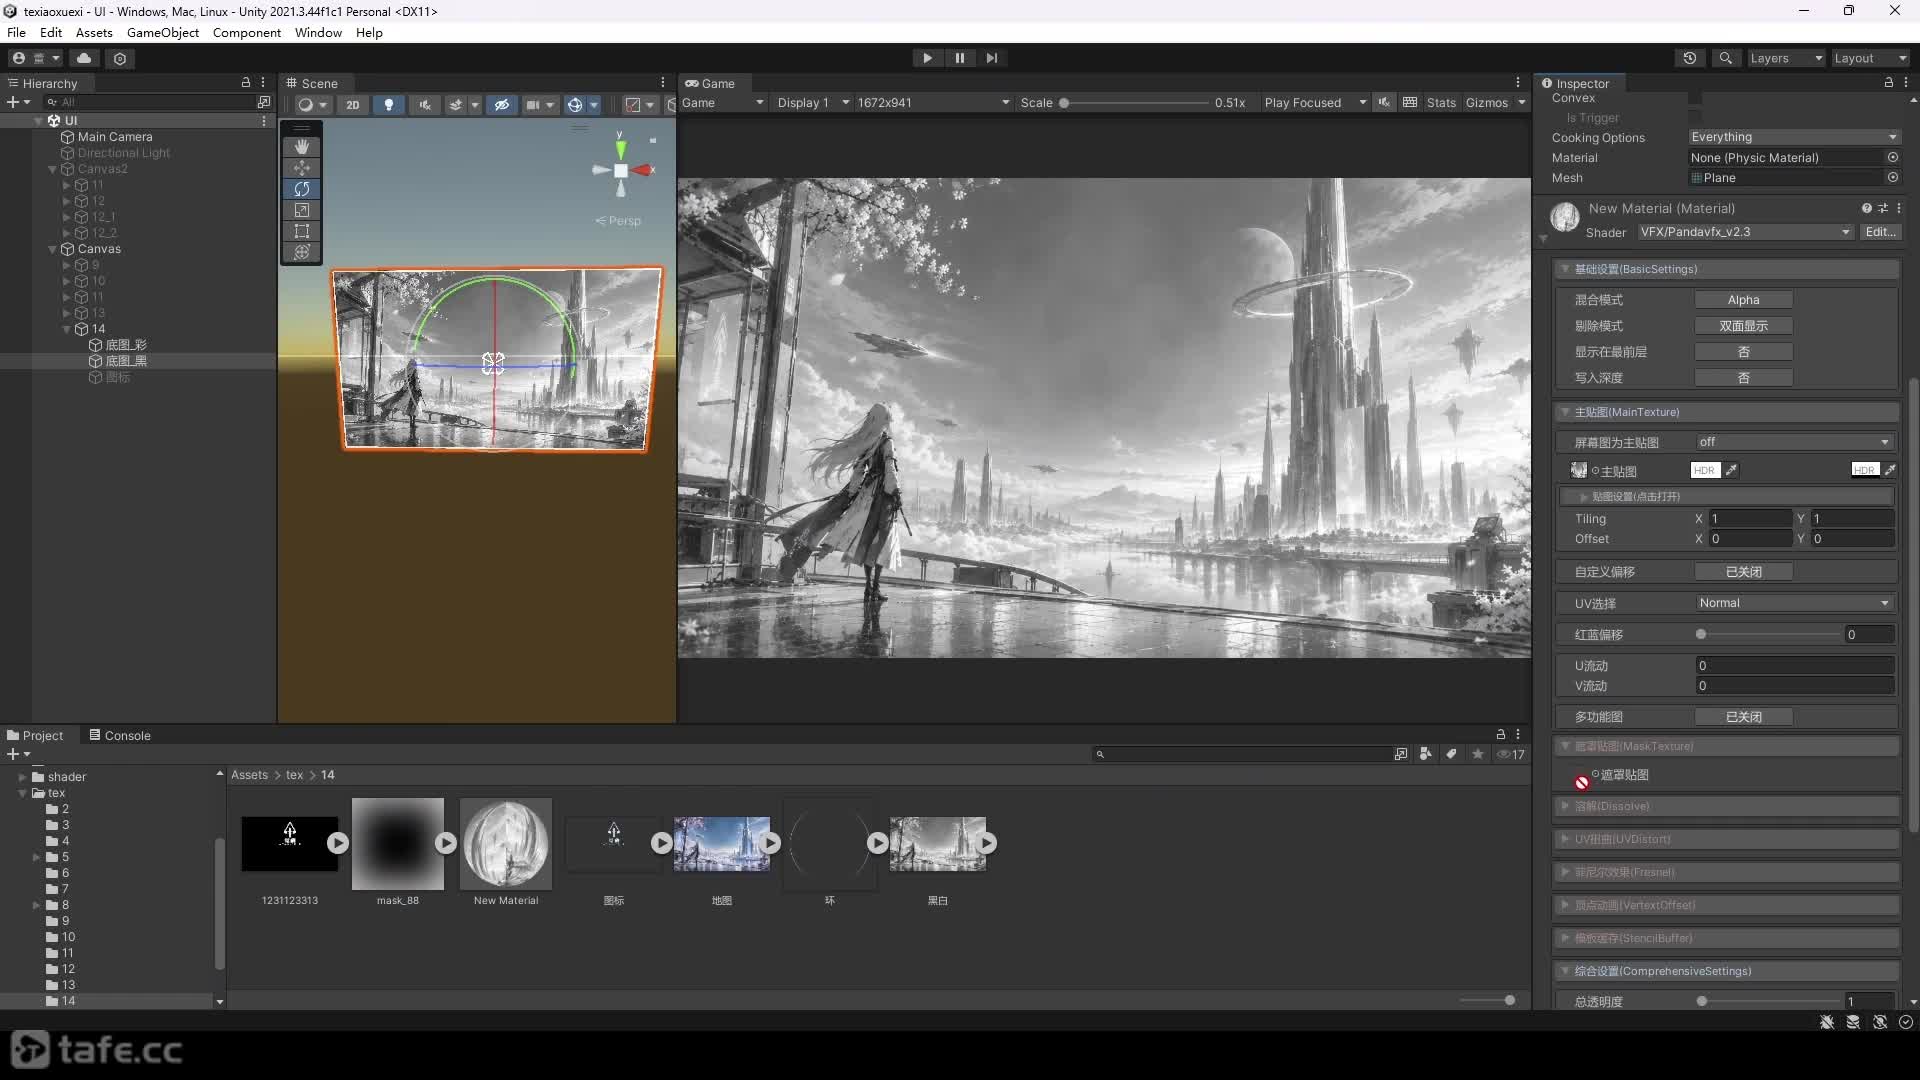The width and height of the screenshot is (1920, 1080).
Task: Select the mask_88 texture thumbnail
Action: (398, 843)
